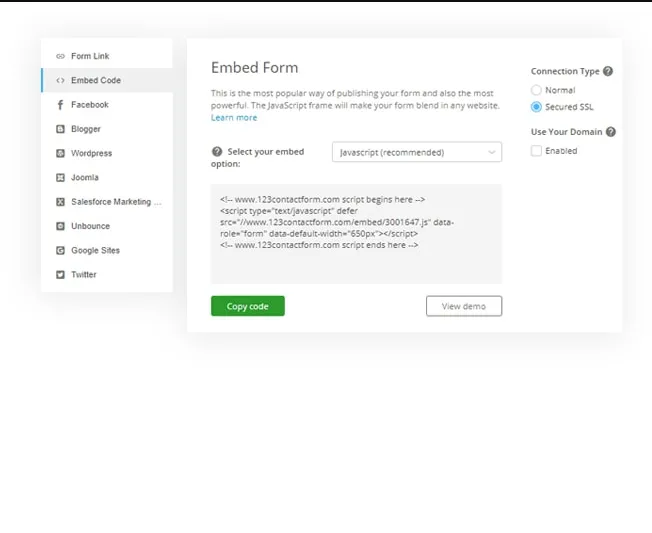This screenshot has width=652, height=533.
Task: Open the Javascript (recommended) embed dropdown
Action: 417,152
